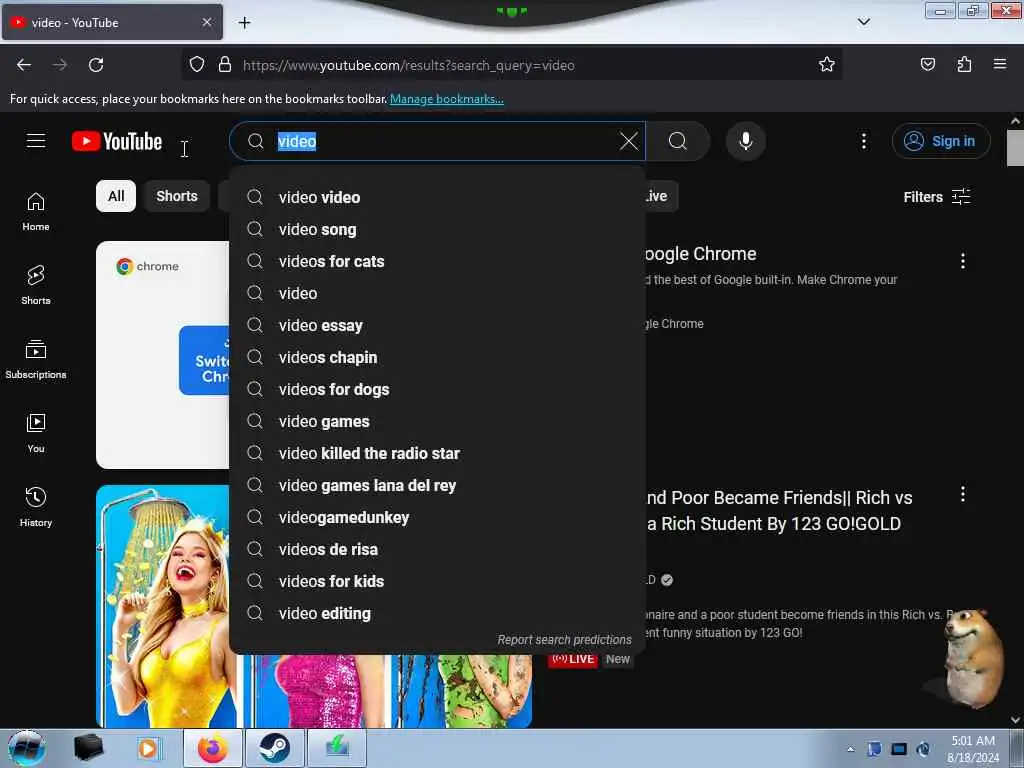Image resolution: width=1024 pixels, height=768 pixels.
Task: Choose the "video video" suggestion
Action: [437, 197]
